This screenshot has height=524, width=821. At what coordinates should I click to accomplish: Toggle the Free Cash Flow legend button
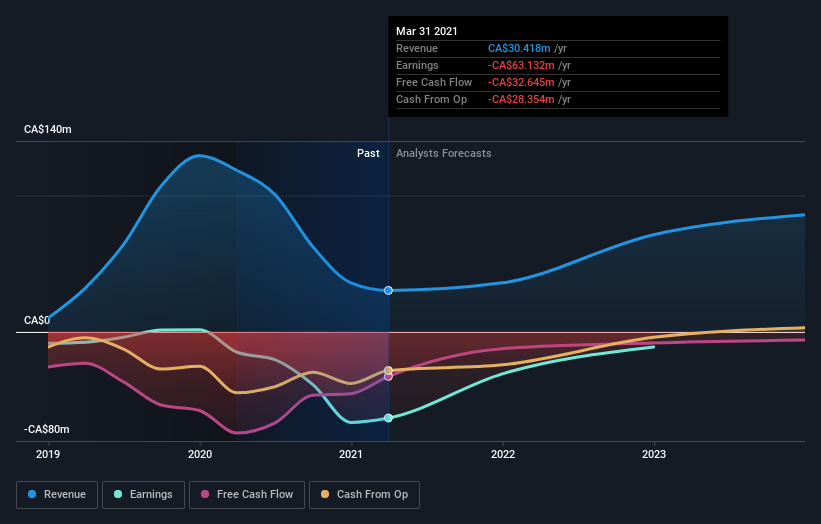tap(247, 495)
